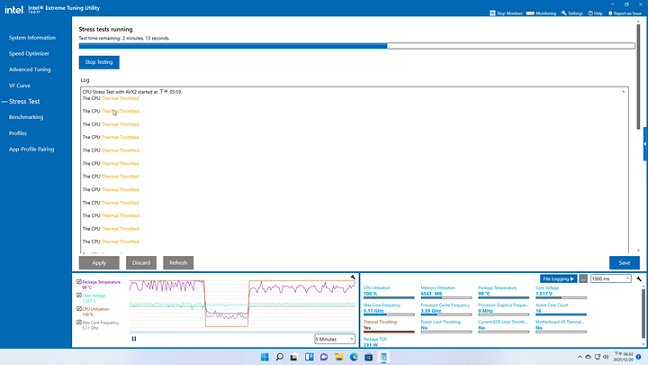Expand the collapsed right side panel arrow

645,144
